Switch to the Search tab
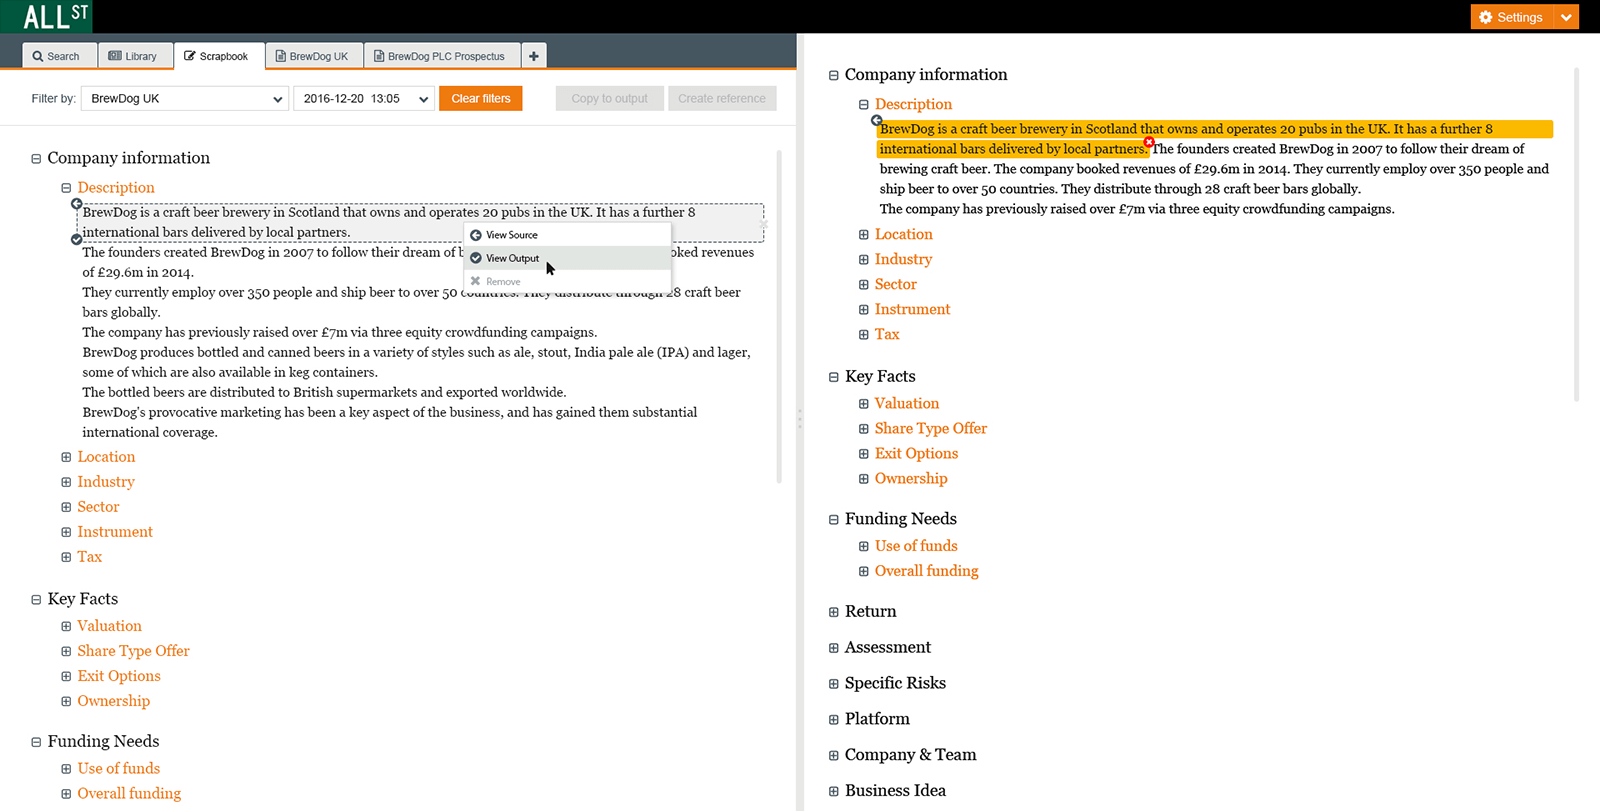 [x=59, y=56]
